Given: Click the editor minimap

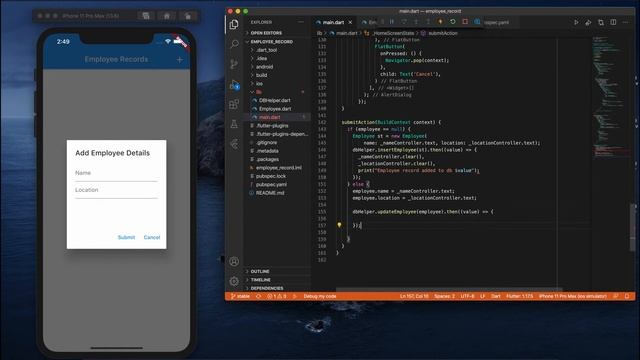Looking at the screenshot, I should click(x=611, y=97).
